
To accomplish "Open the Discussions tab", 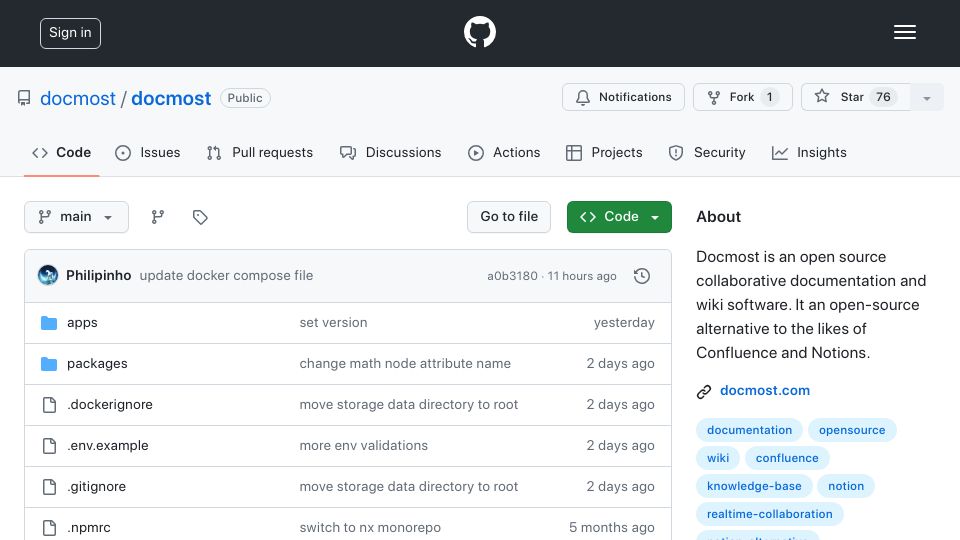I will [x=391, y=152].
